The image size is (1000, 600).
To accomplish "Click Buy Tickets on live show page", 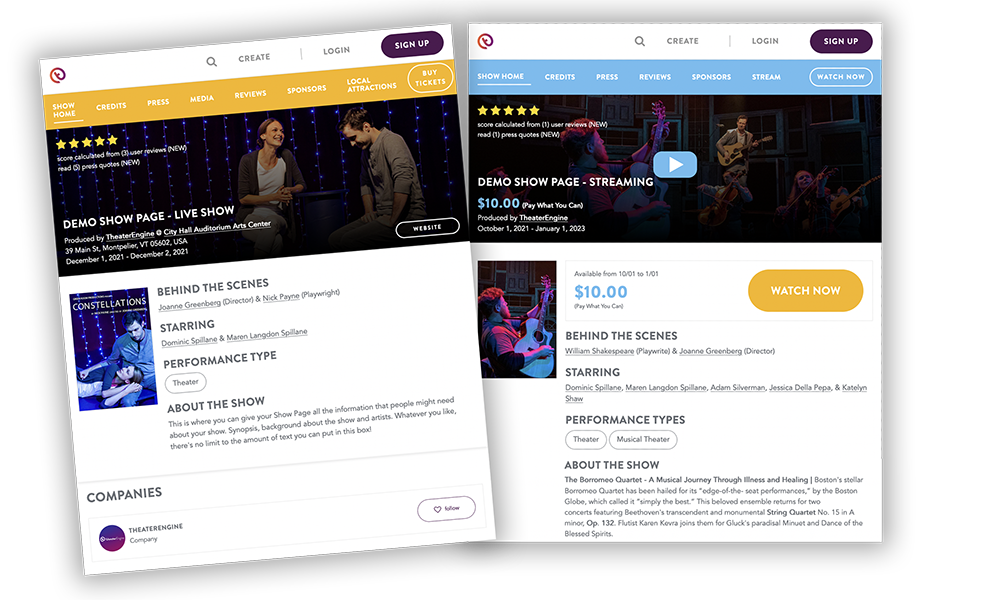I will coord(430,78).
